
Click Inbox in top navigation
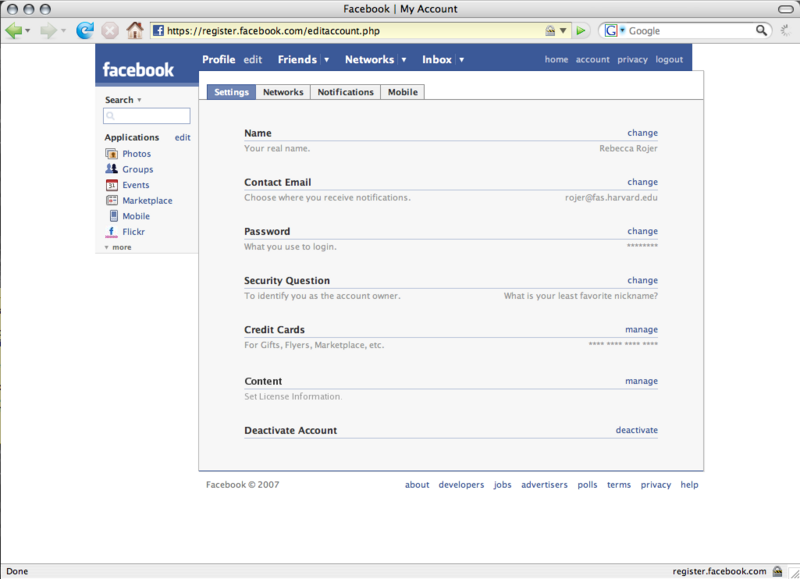[x=437, y=60]
